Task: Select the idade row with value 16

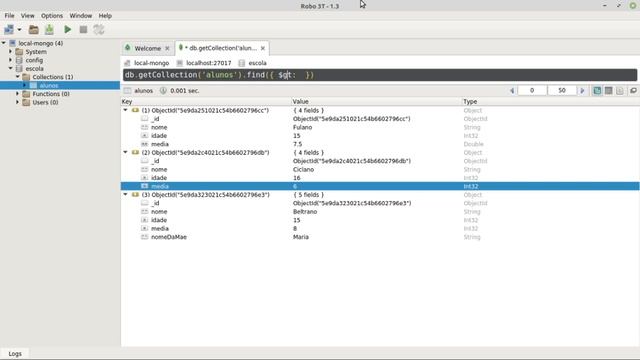Action: click(x=380, y=178)
